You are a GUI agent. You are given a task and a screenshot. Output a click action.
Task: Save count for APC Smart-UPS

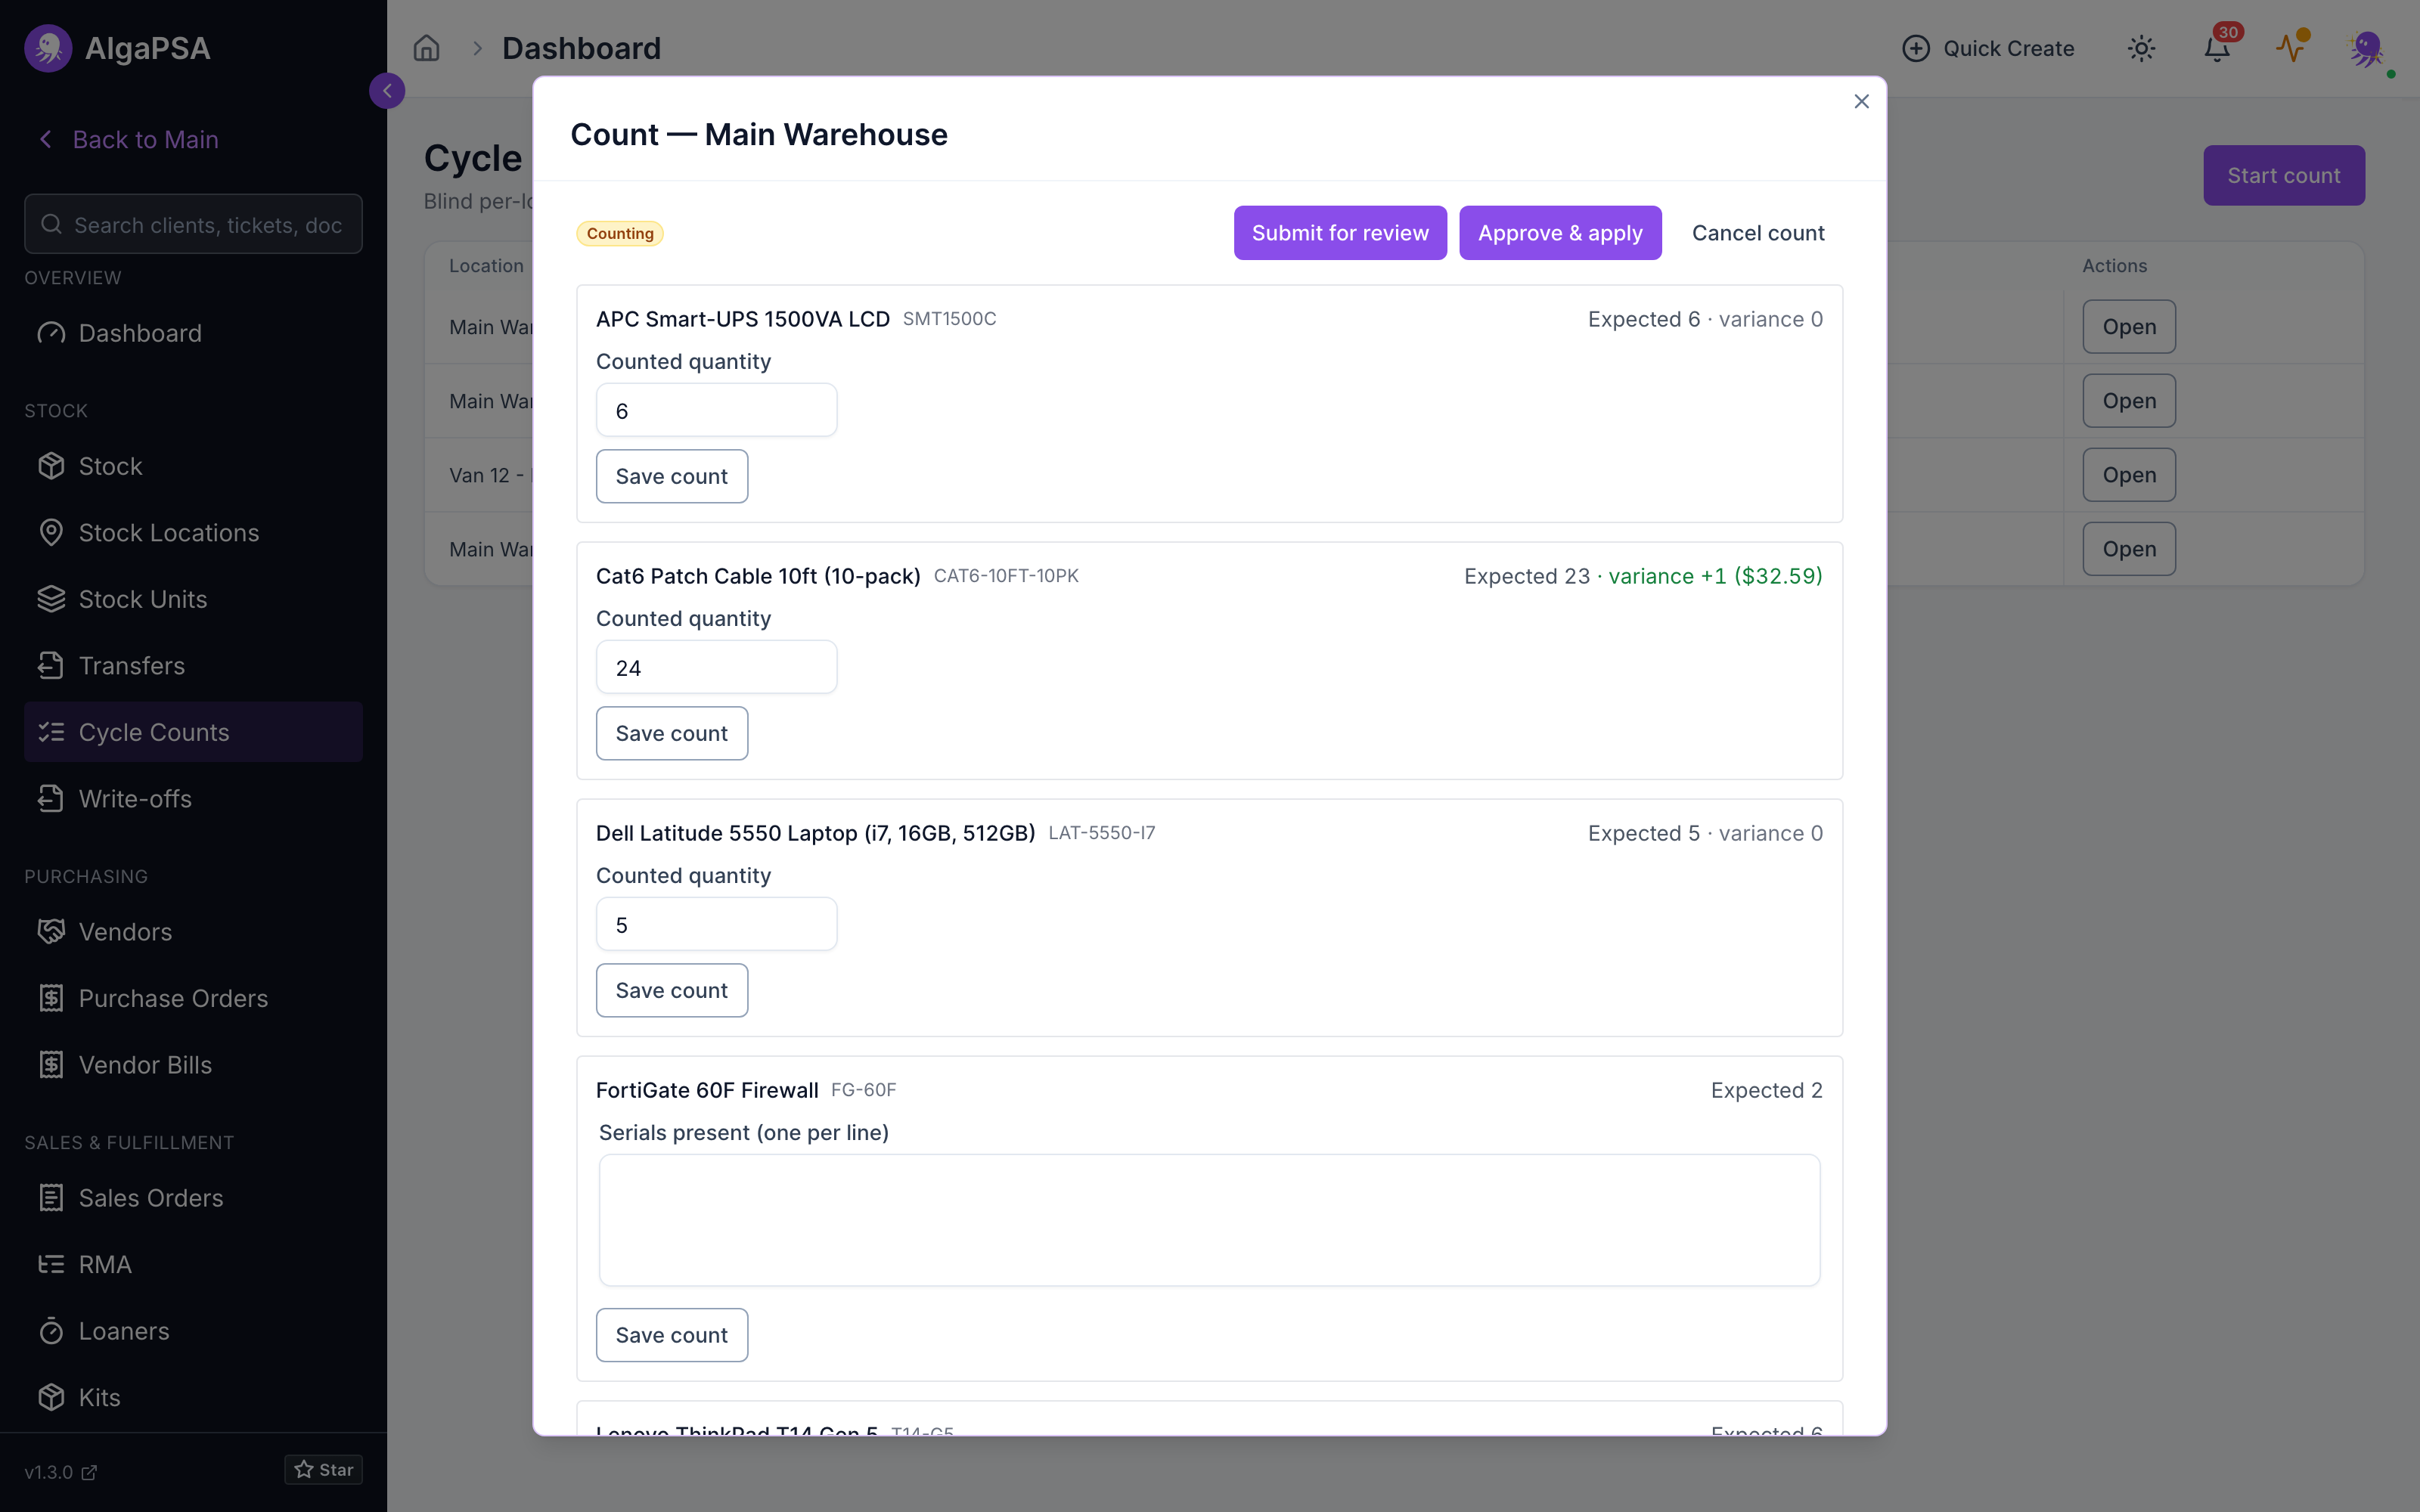pyautogui.click(x=672, y=476)
